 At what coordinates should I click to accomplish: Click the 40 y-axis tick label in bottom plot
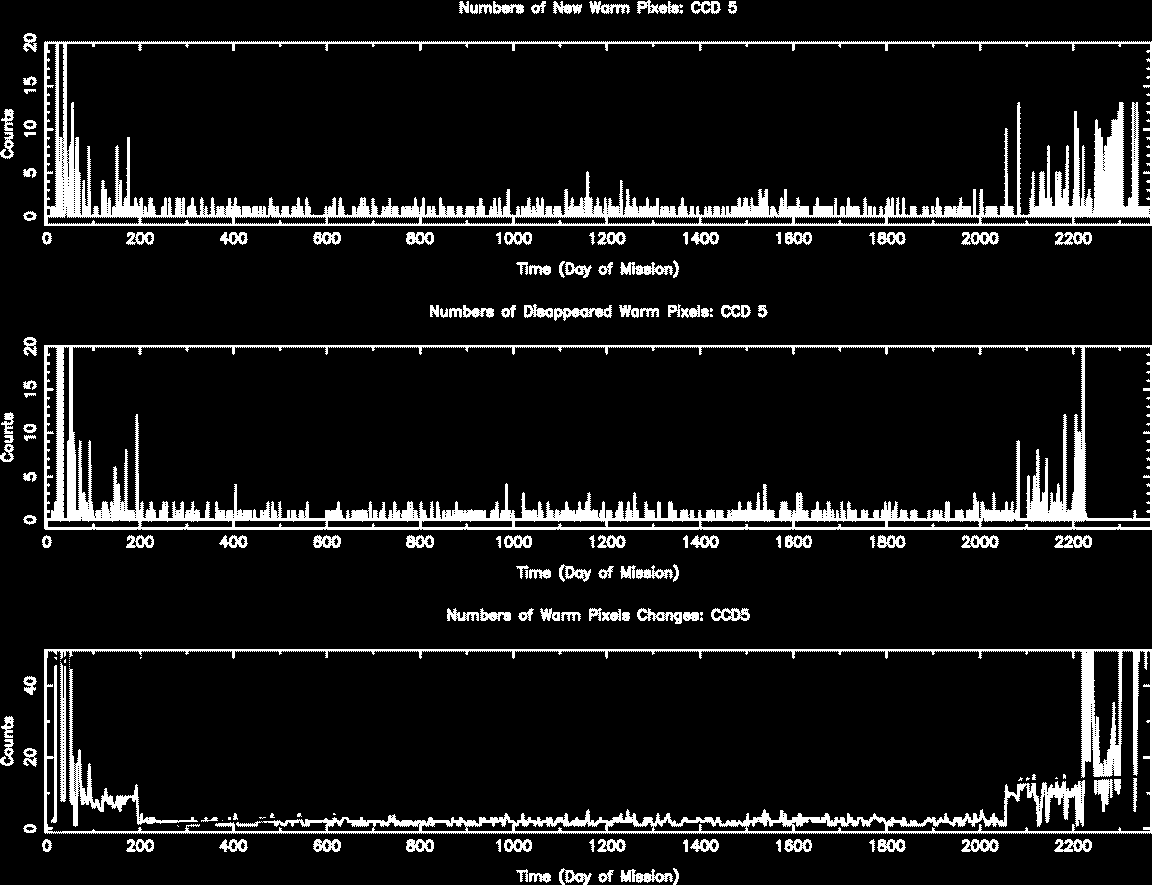pyautogui.click(x=33, y=685)
